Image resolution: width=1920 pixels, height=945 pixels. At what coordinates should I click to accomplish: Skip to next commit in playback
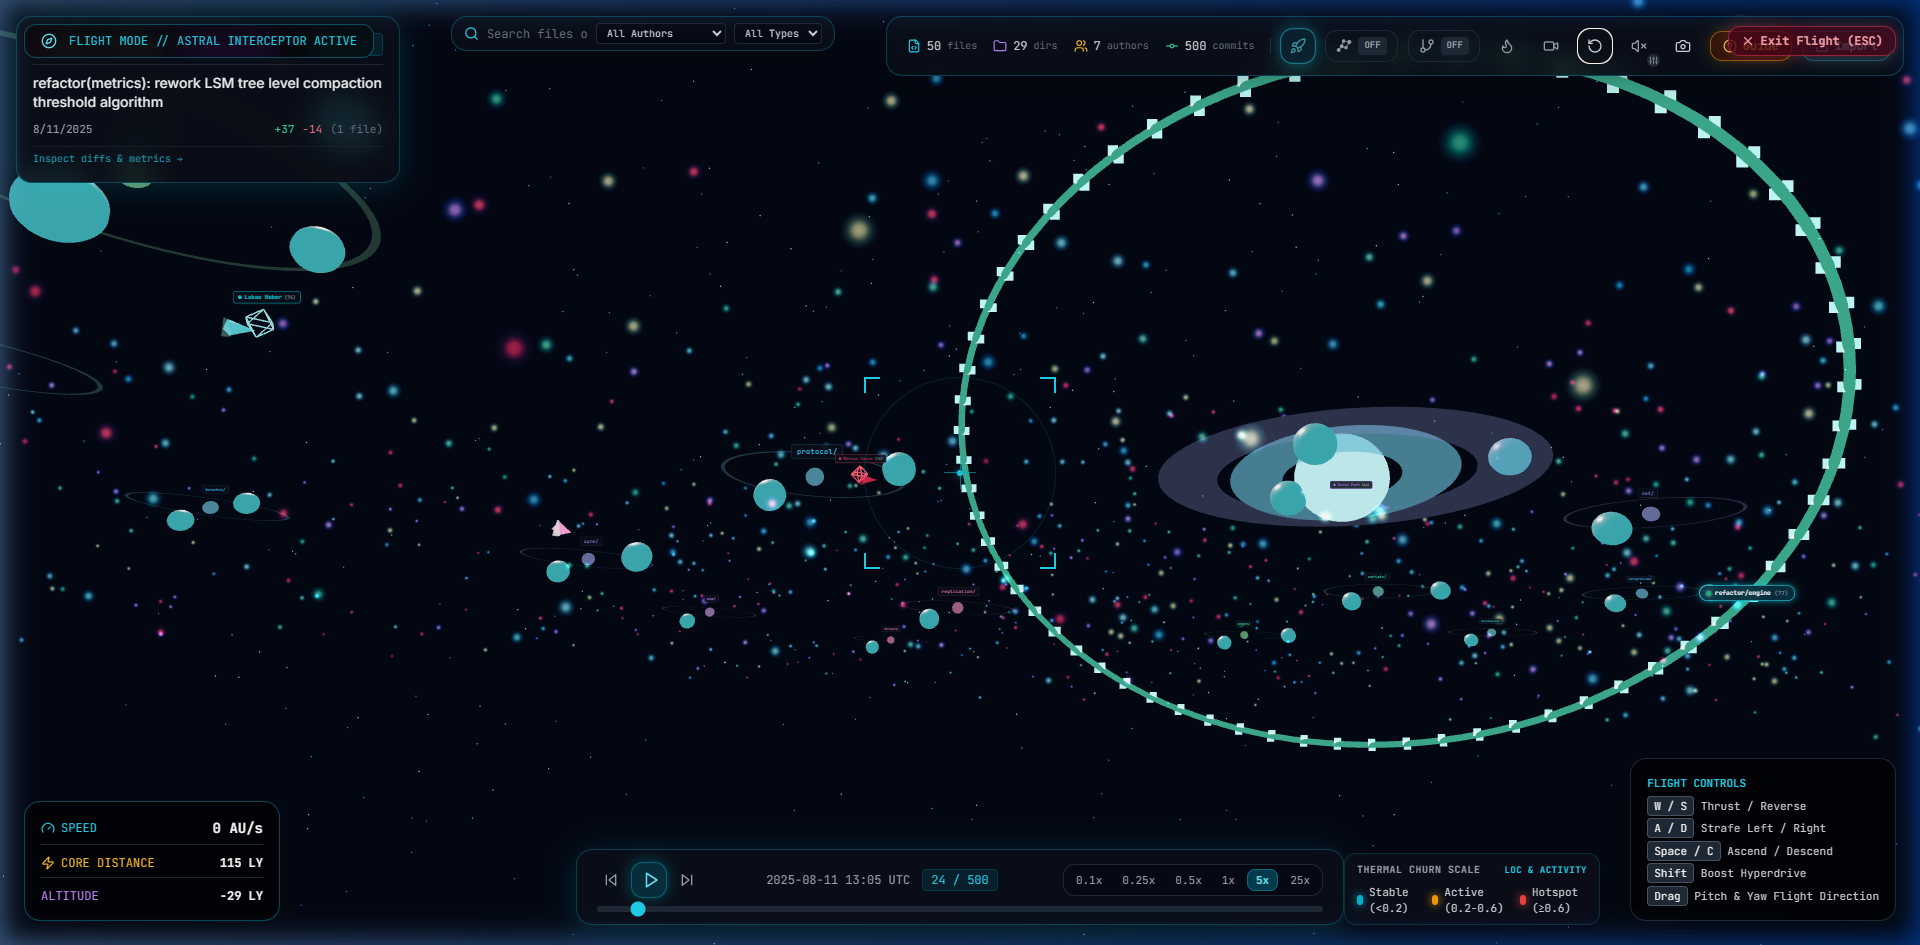[687, 880]
